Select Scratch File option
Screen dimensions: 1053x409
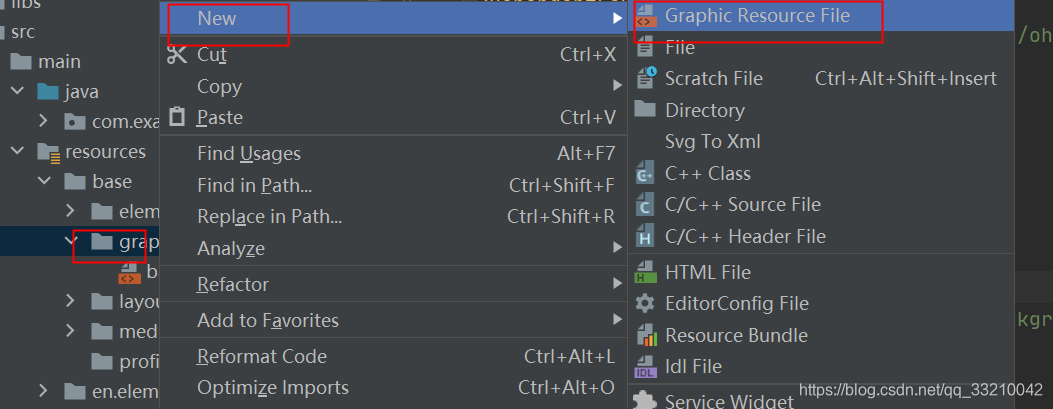tap(821, 79)
